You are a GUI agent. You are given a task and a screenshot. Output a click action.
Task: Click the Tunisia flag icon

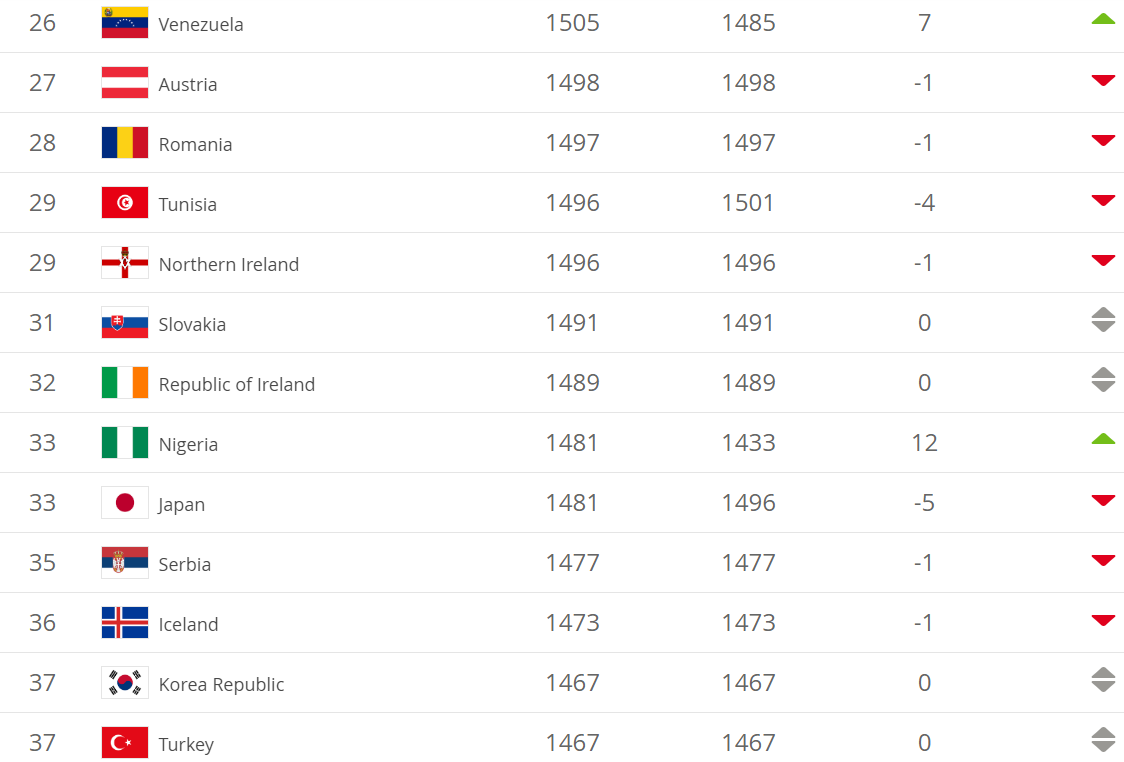125,203
